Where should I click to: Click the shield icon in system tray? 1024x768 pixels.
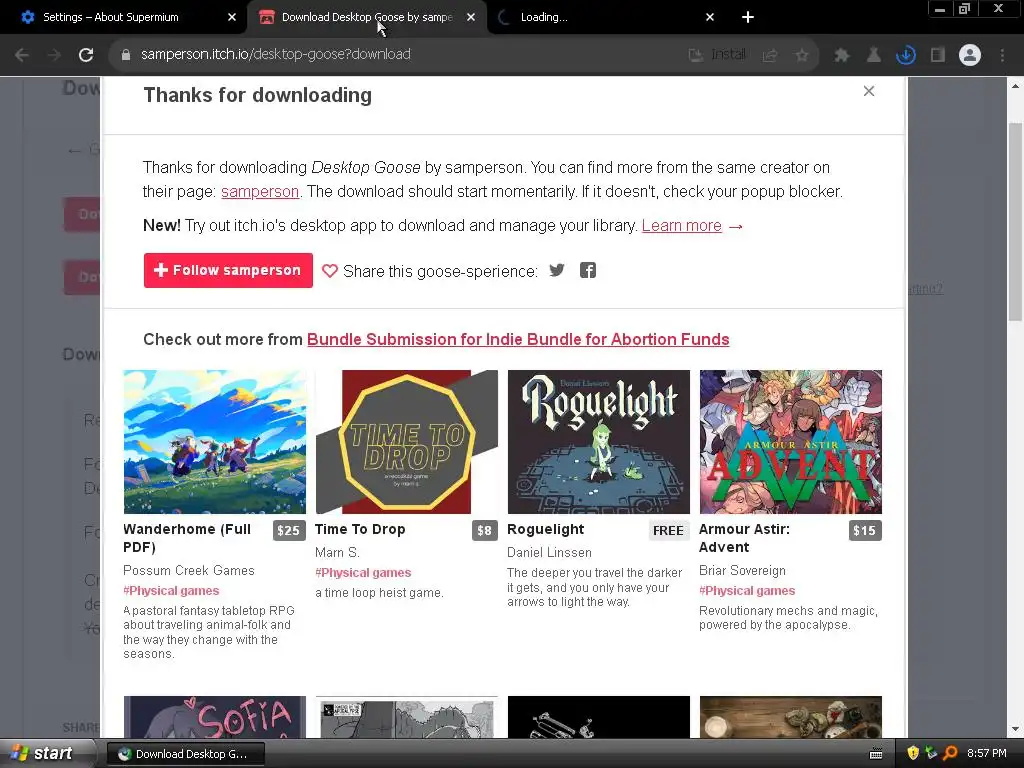[x=913, y=753]
